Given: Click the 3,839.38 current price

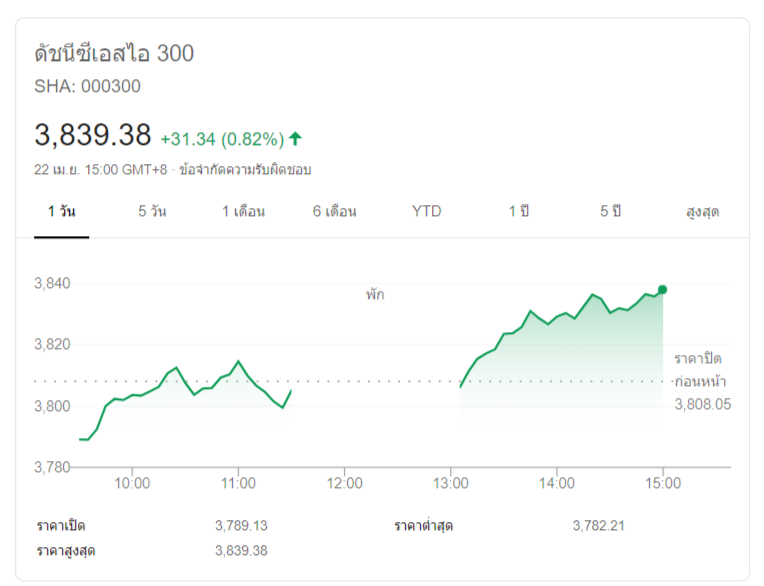Looking at the screenshot, I should click(92, 135).
